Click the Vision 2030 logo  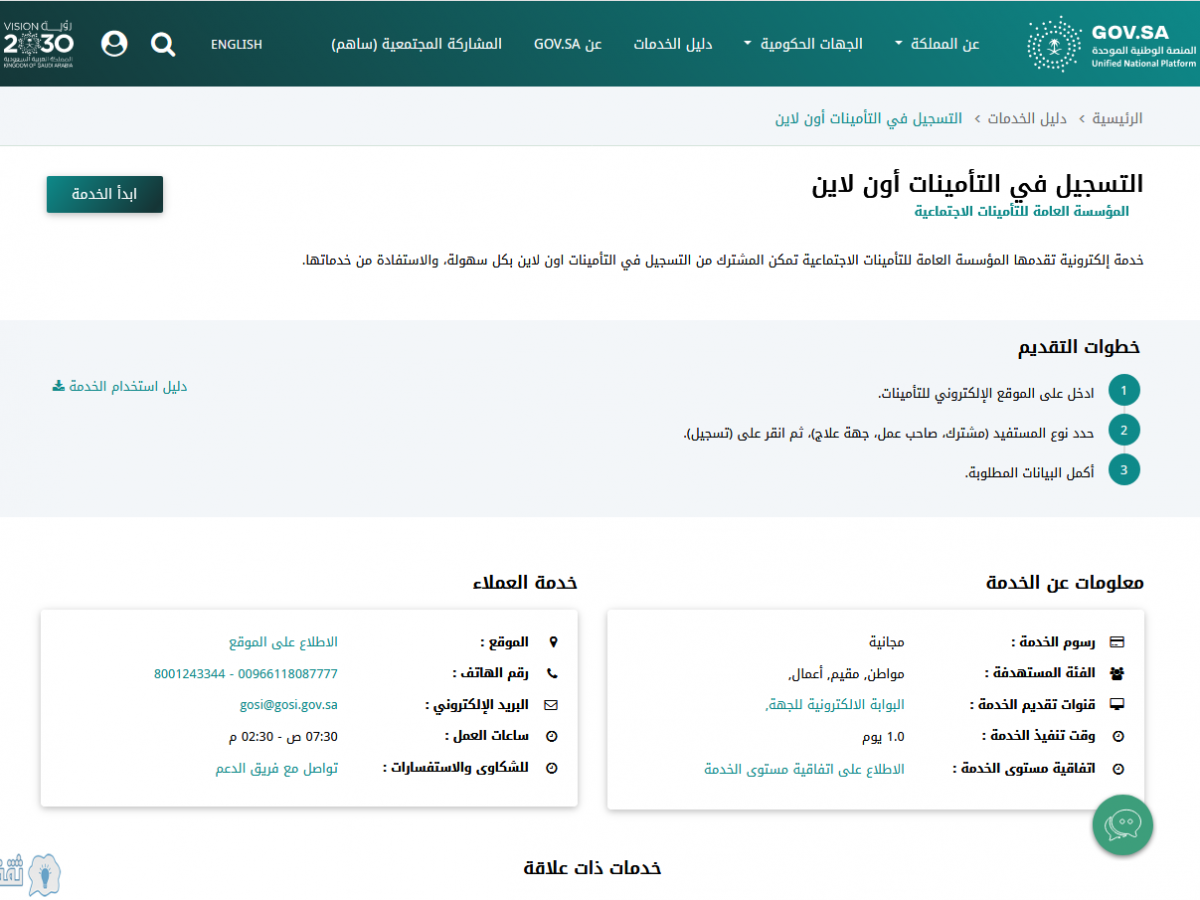[38, 42]
